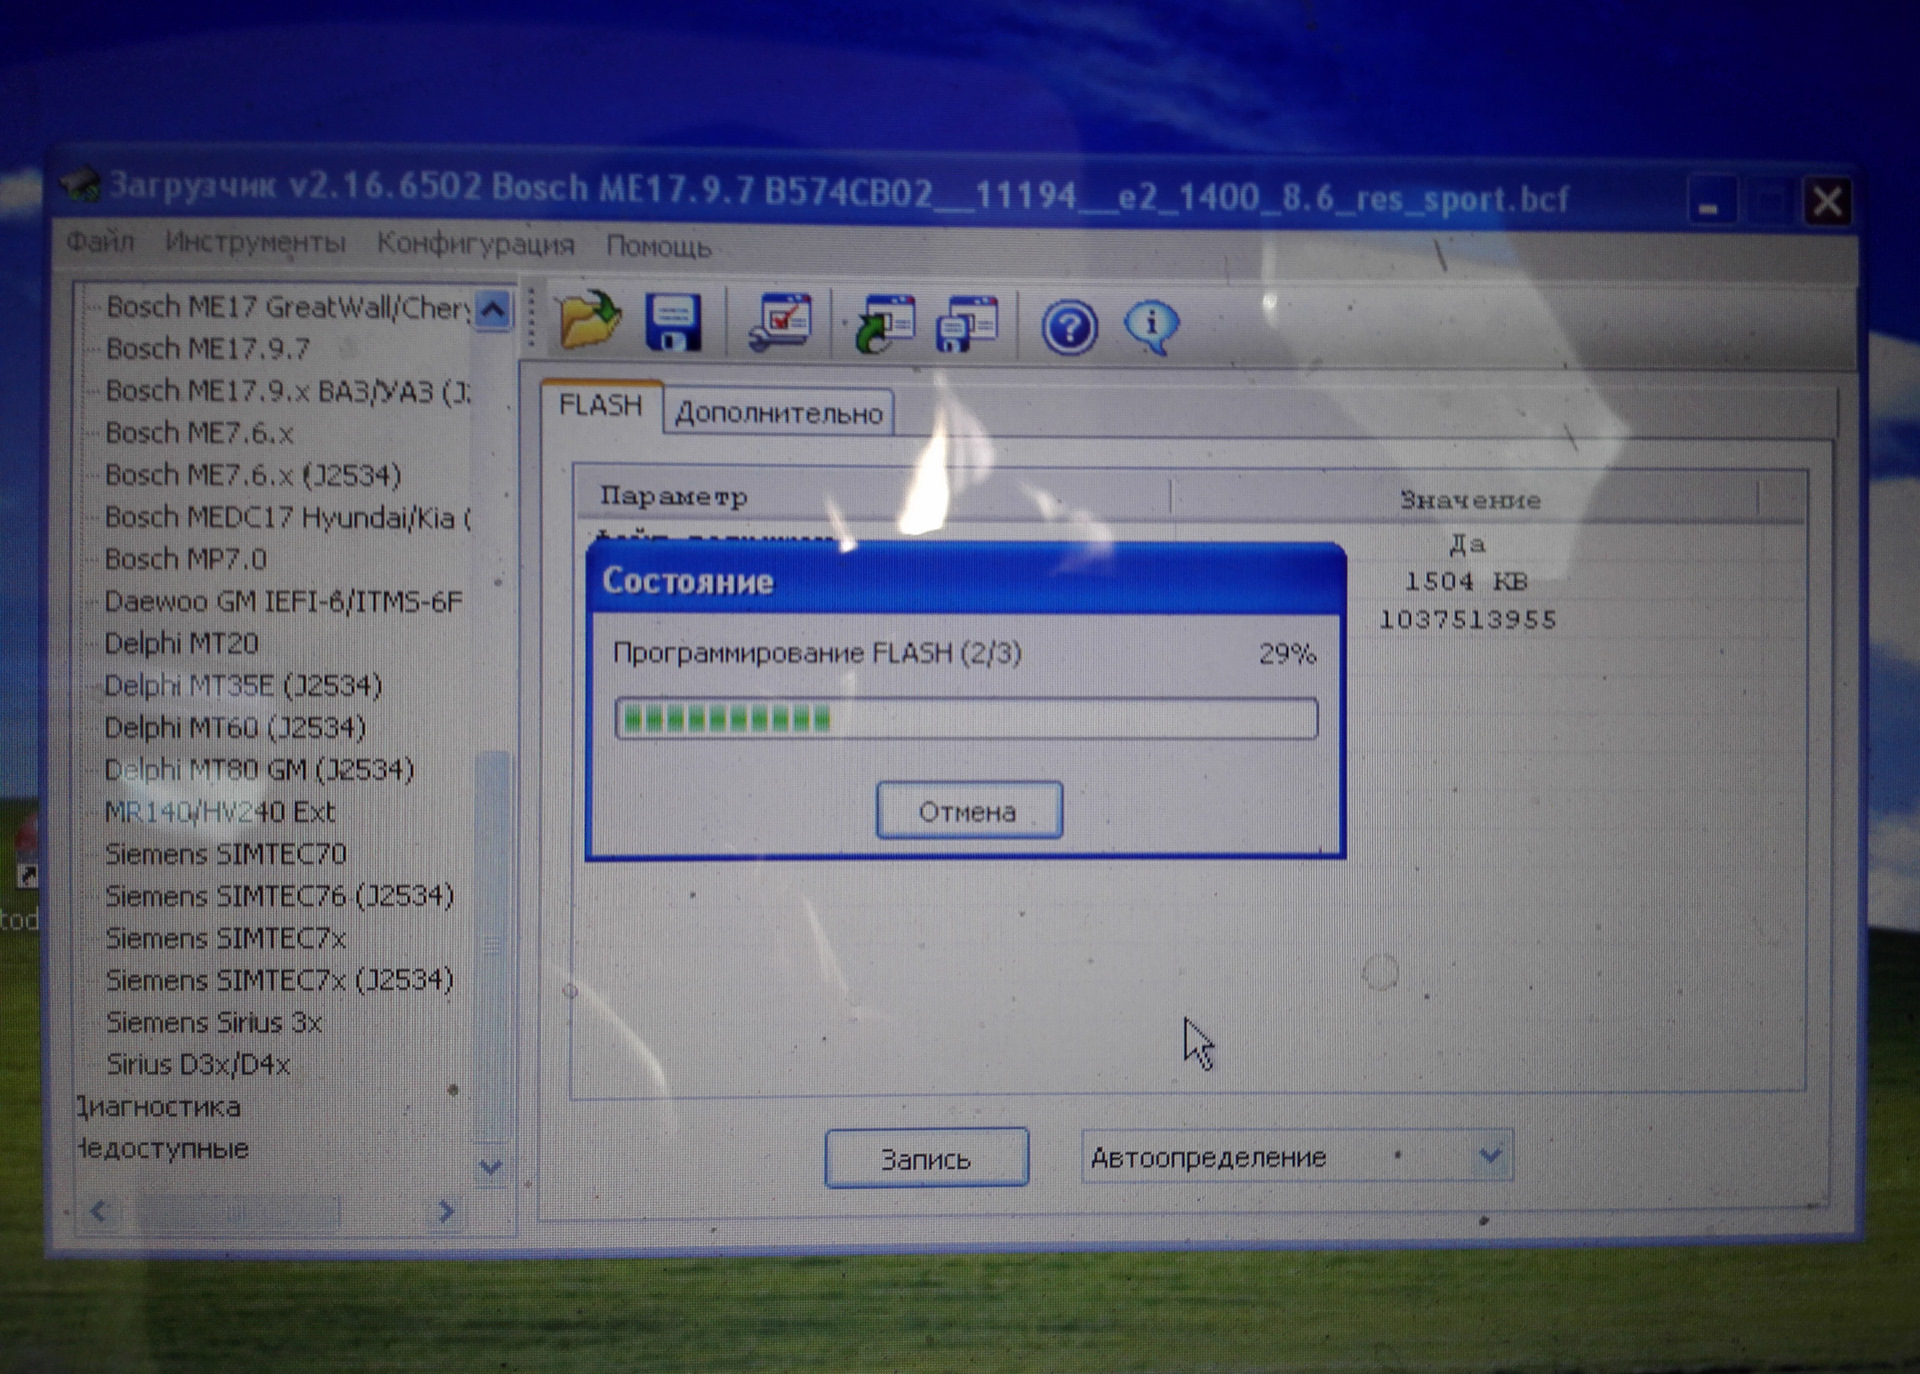Click horizontal scrollbar right arrow
1920x1374 pixels.
pyautogui.click(x=446, y=1211)
